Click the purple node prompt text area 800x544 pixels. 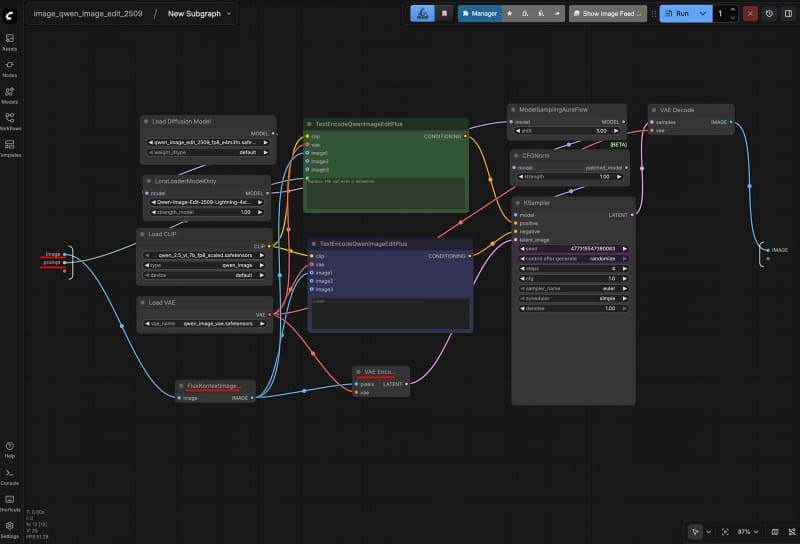(390, 313)
